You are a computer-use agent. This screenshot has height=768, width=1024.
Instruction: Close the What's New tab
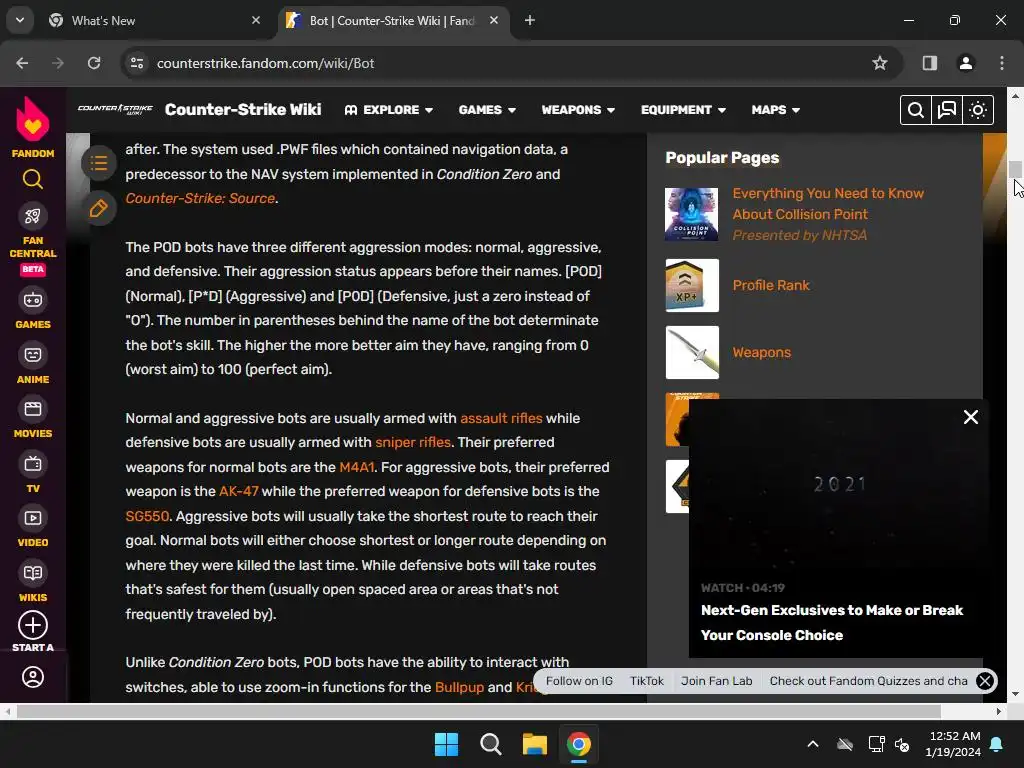tap(256, 20)
